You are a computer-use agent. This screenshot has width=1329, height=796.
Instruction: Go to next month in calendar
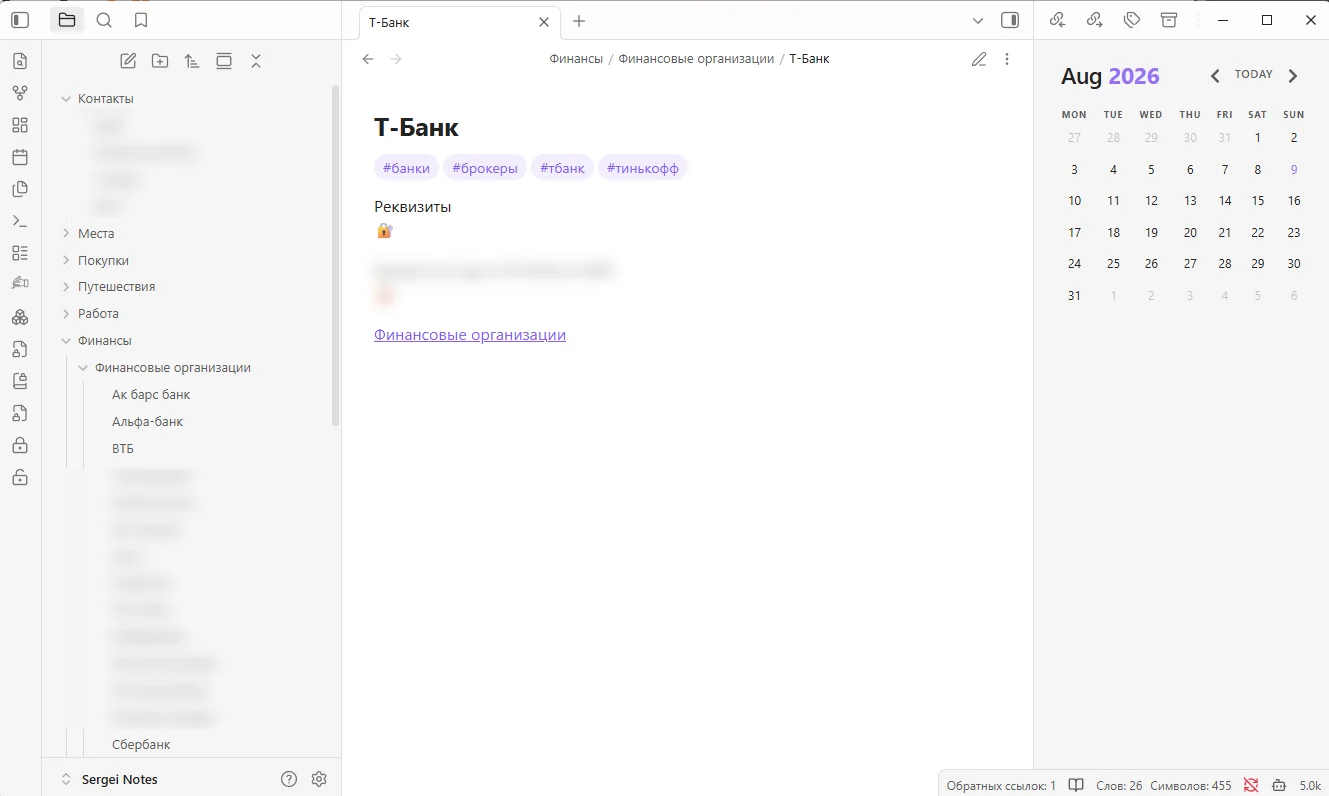(1293, 76)
